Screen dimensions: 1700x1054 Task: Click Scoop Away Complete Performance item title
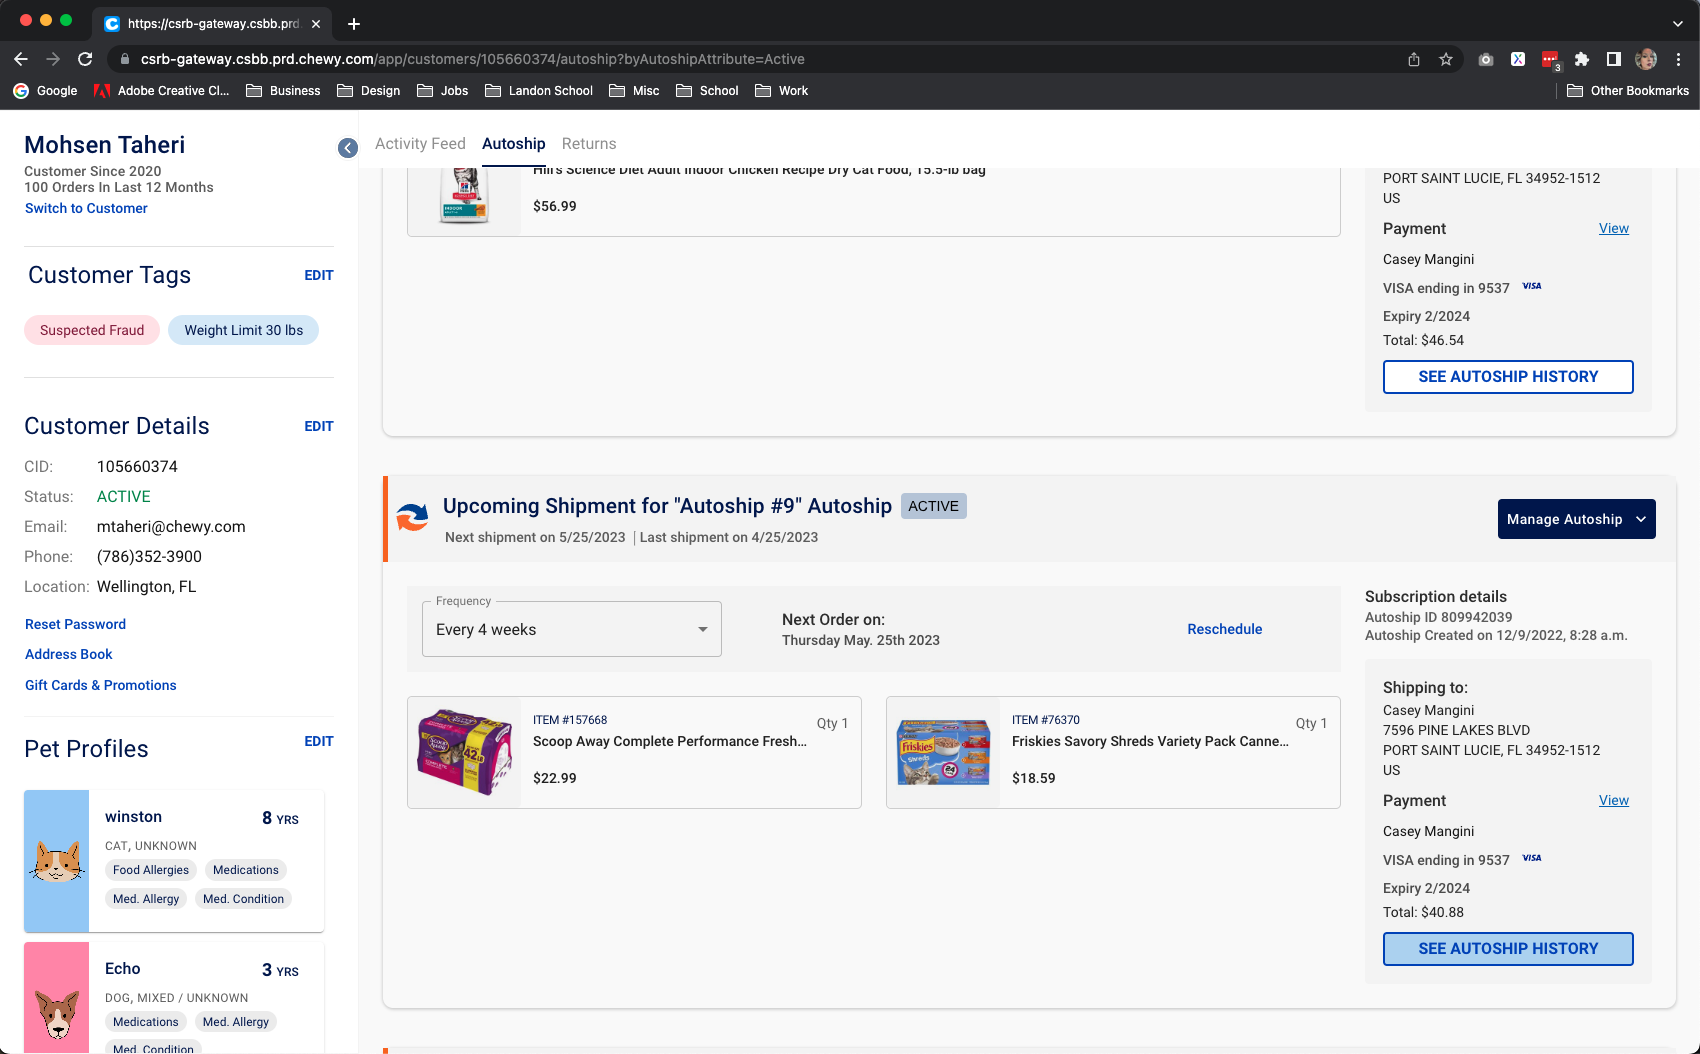(x=670, y=741)
